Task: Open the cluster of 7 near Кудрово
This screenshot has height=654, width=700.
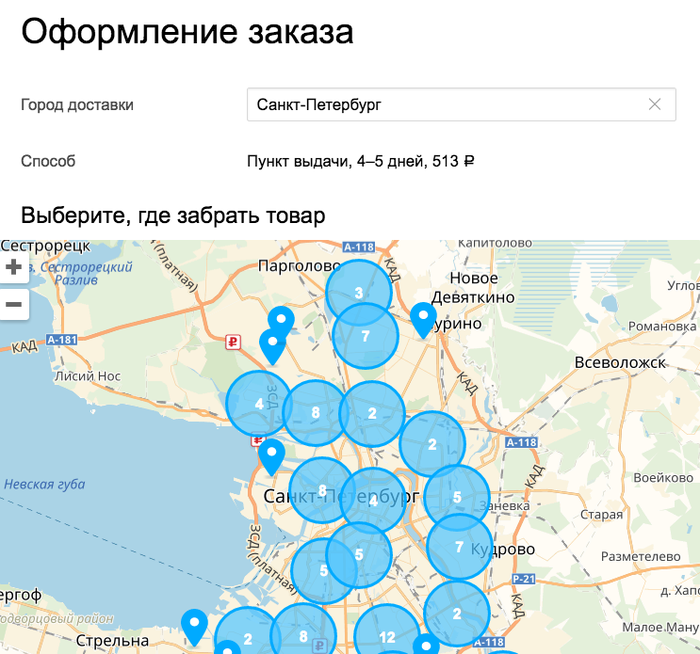Action: coord(459,547)
